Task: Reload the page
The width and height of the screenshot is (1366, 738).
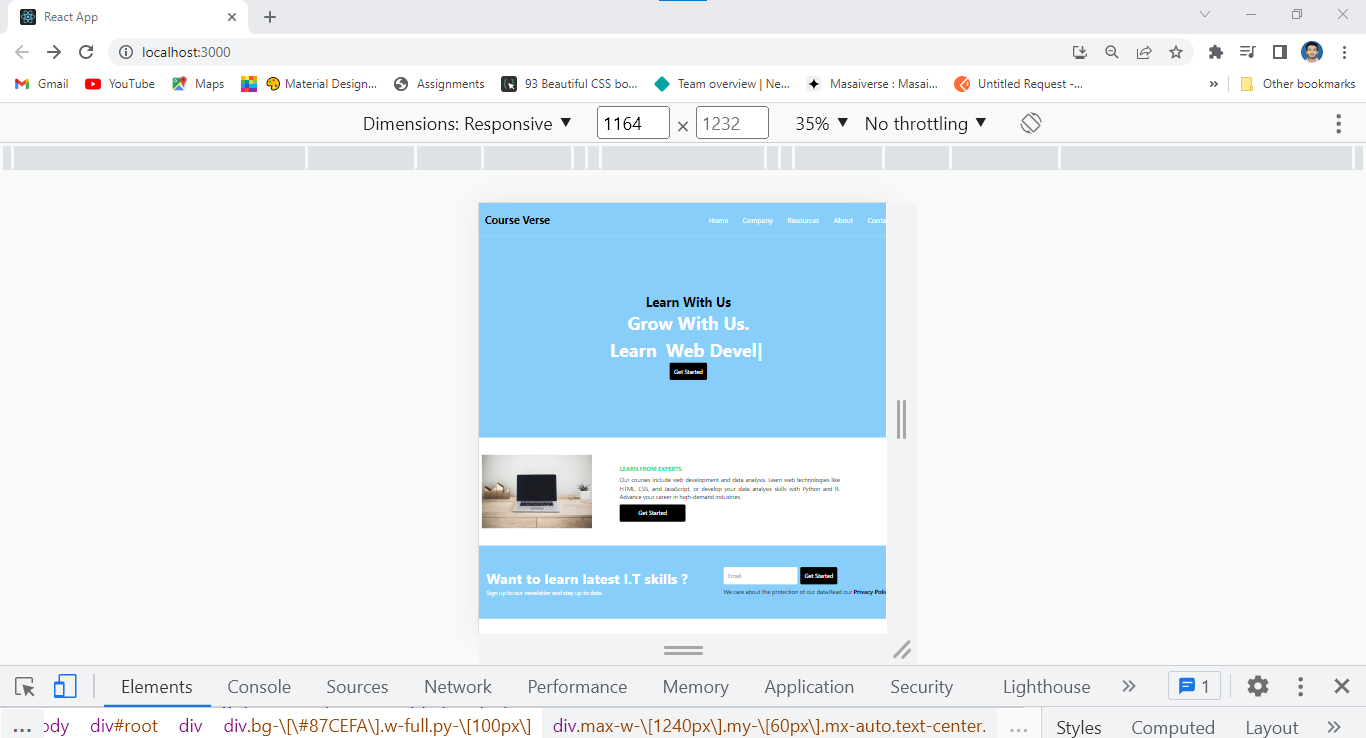Action: click(85, 51)
